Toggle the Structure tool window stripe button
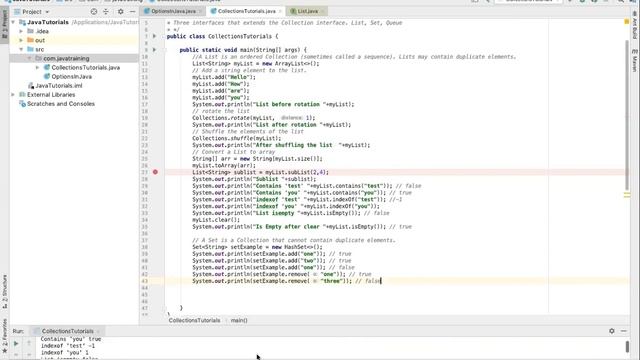 pos(4,291)
